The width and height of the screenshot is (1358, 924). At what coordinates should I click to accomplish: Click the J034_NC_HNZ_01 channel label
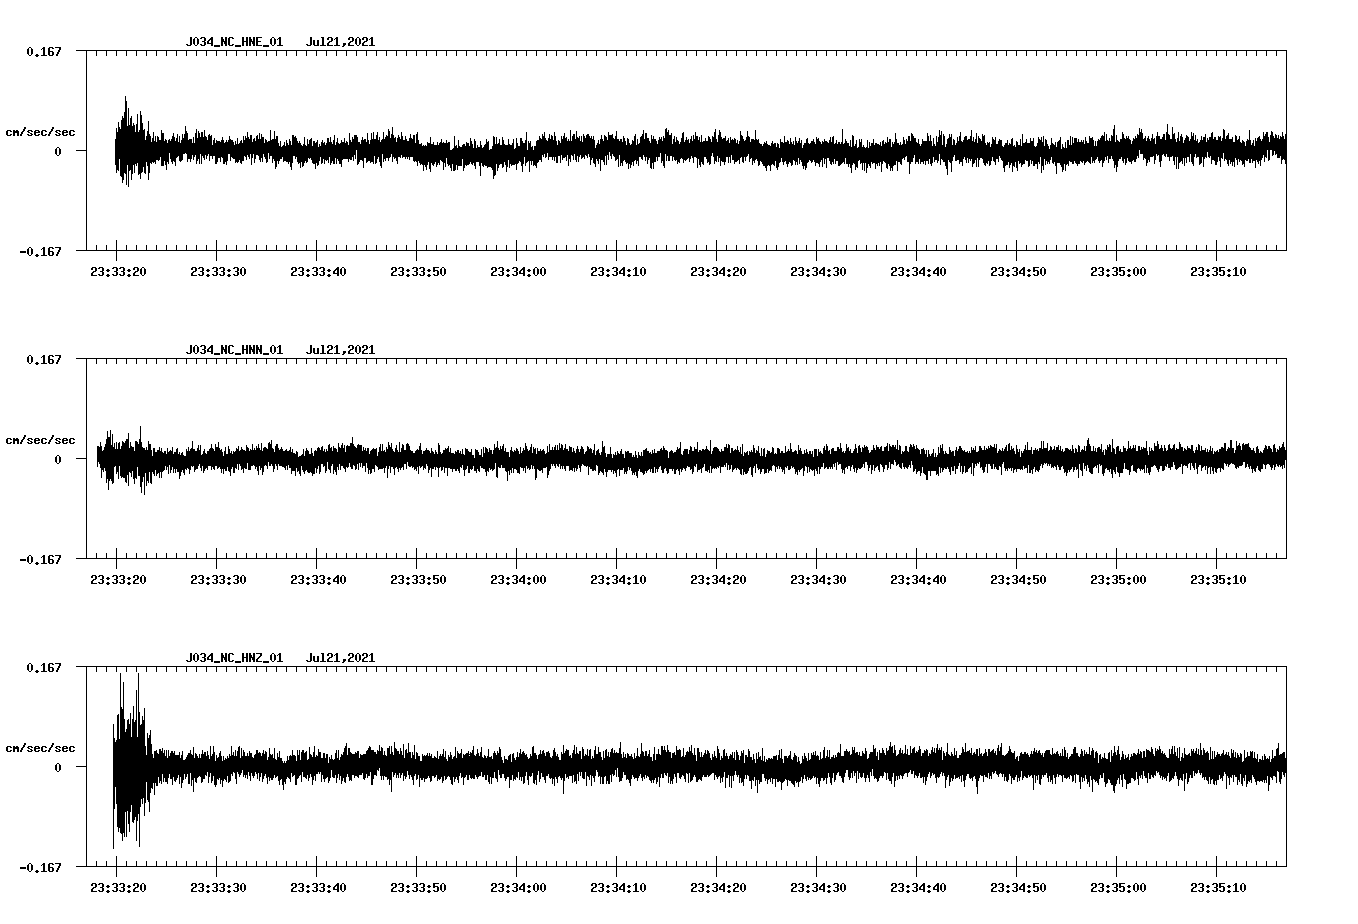coord(232,658)
